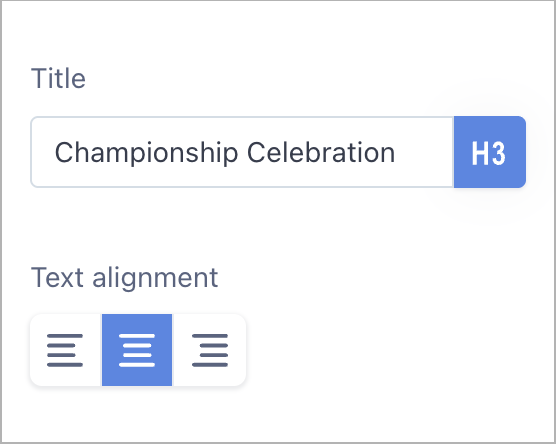Click the word "Celebration" in the title box
The width and height of the screenshot is (556, 444).
click(321, 152)
